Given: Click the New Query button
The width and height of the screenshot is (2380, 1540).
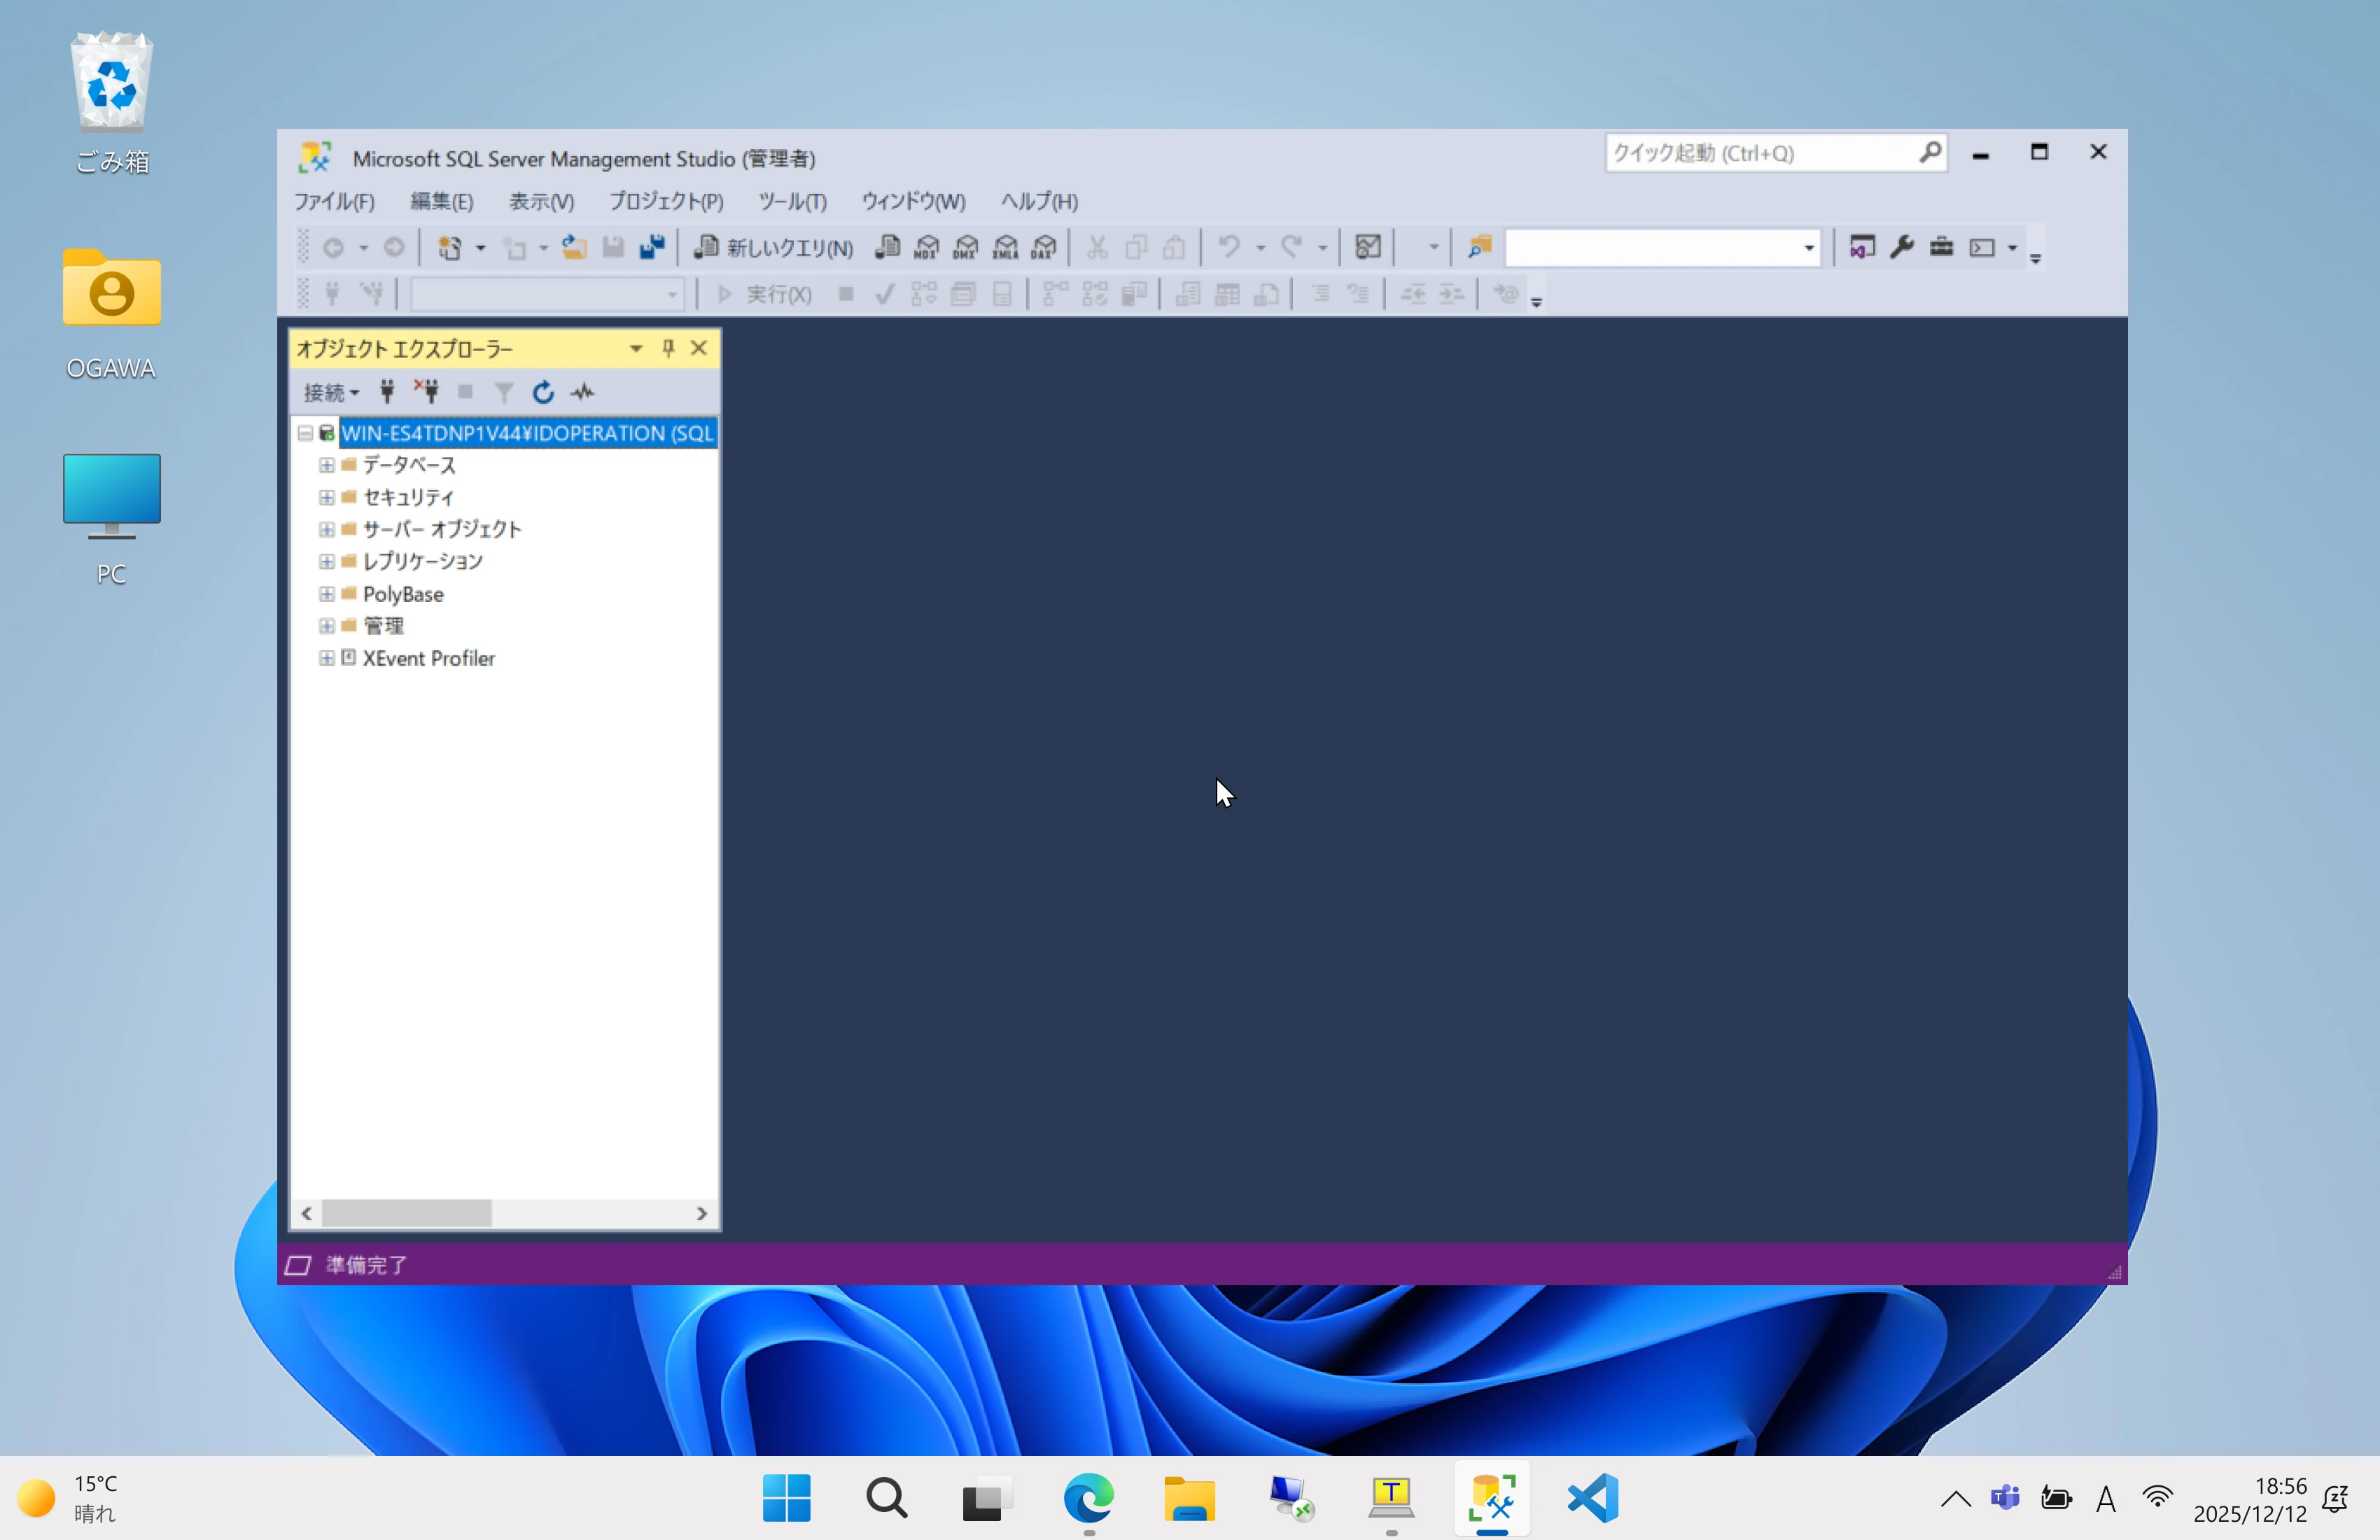Looking at the screenshot, I should [x=774, y=247].
